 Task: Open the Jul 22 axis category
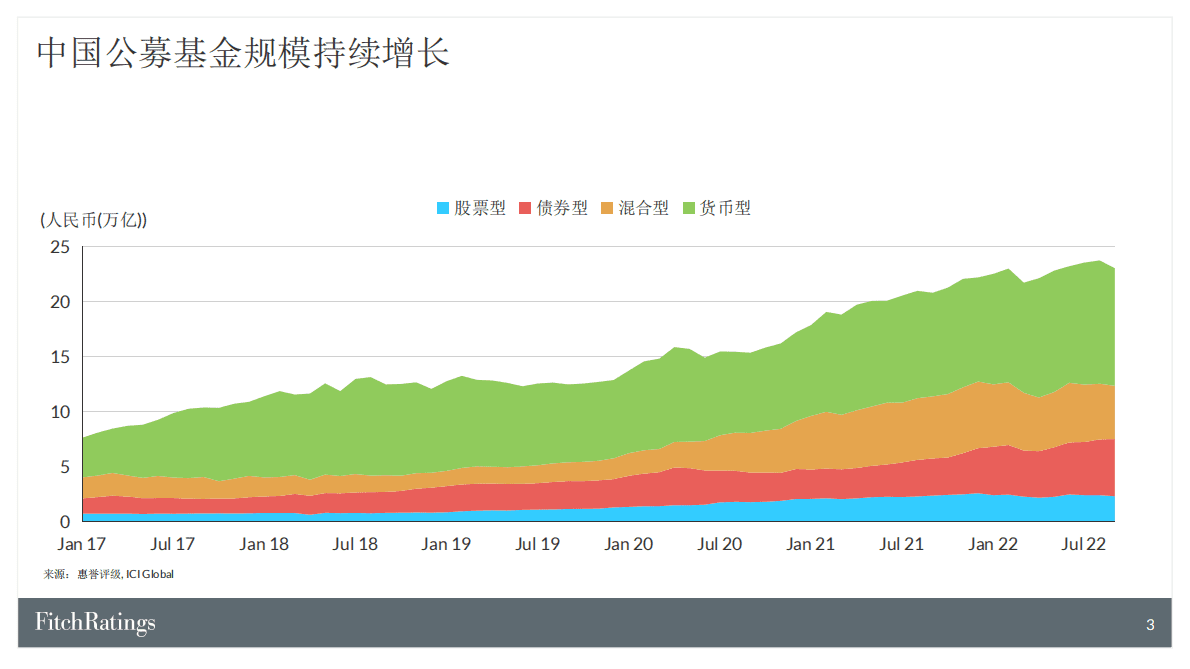(x=1084, y=543)
